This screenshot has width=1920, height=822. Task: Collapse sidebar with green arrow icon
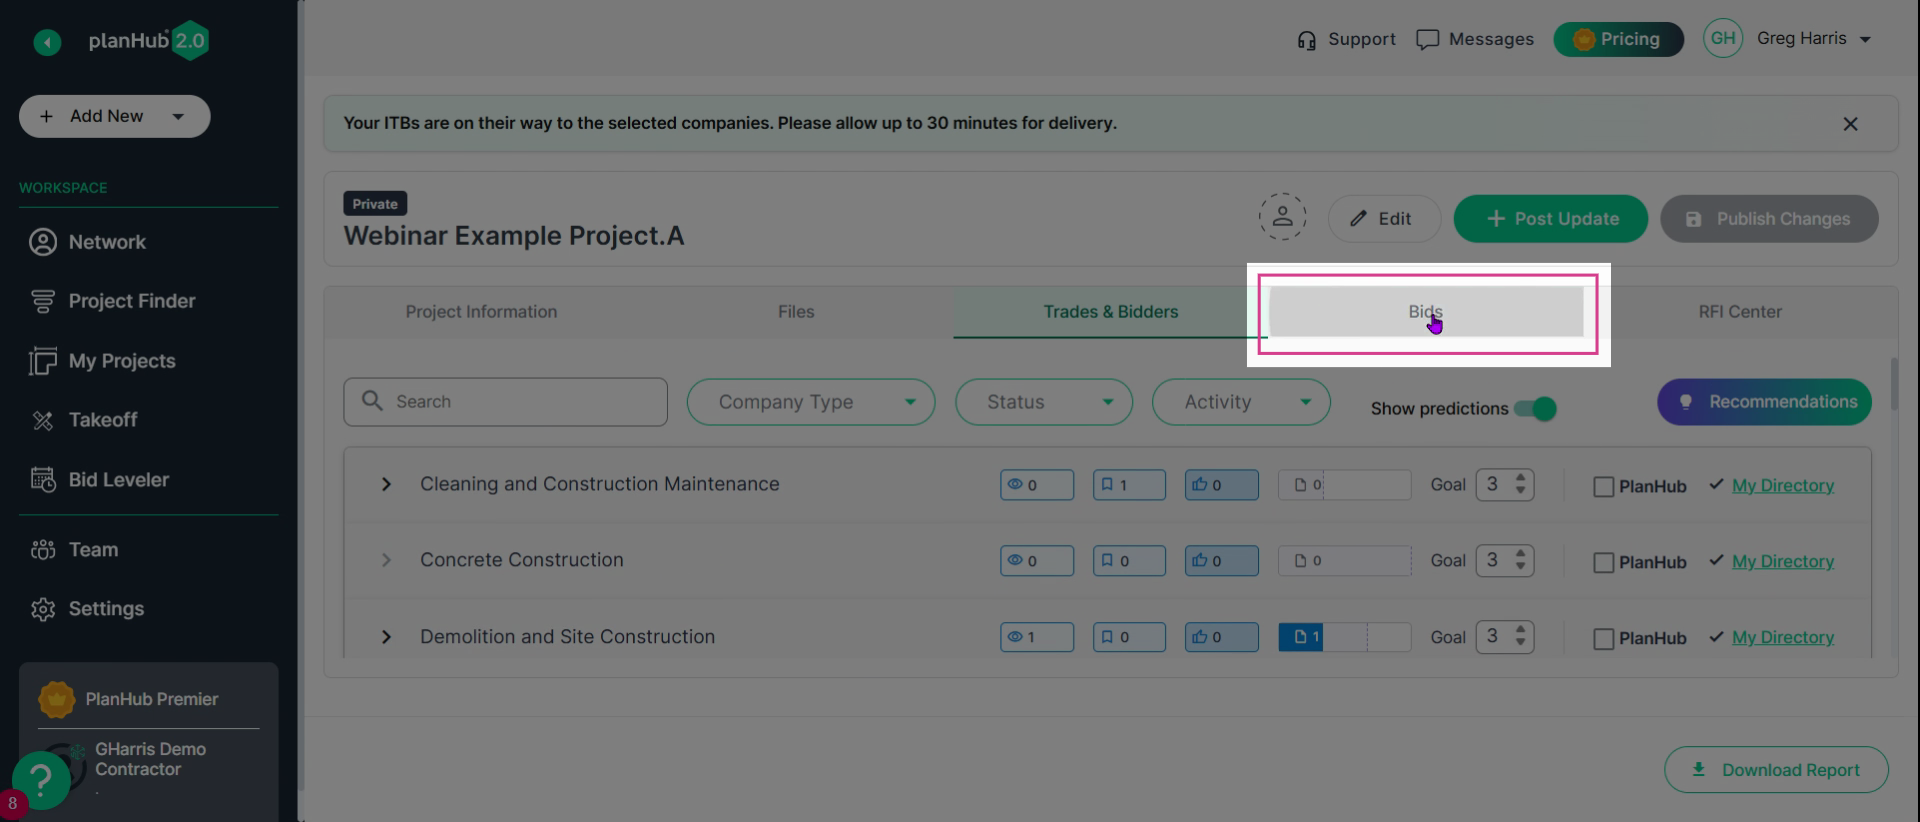(47, 42)
